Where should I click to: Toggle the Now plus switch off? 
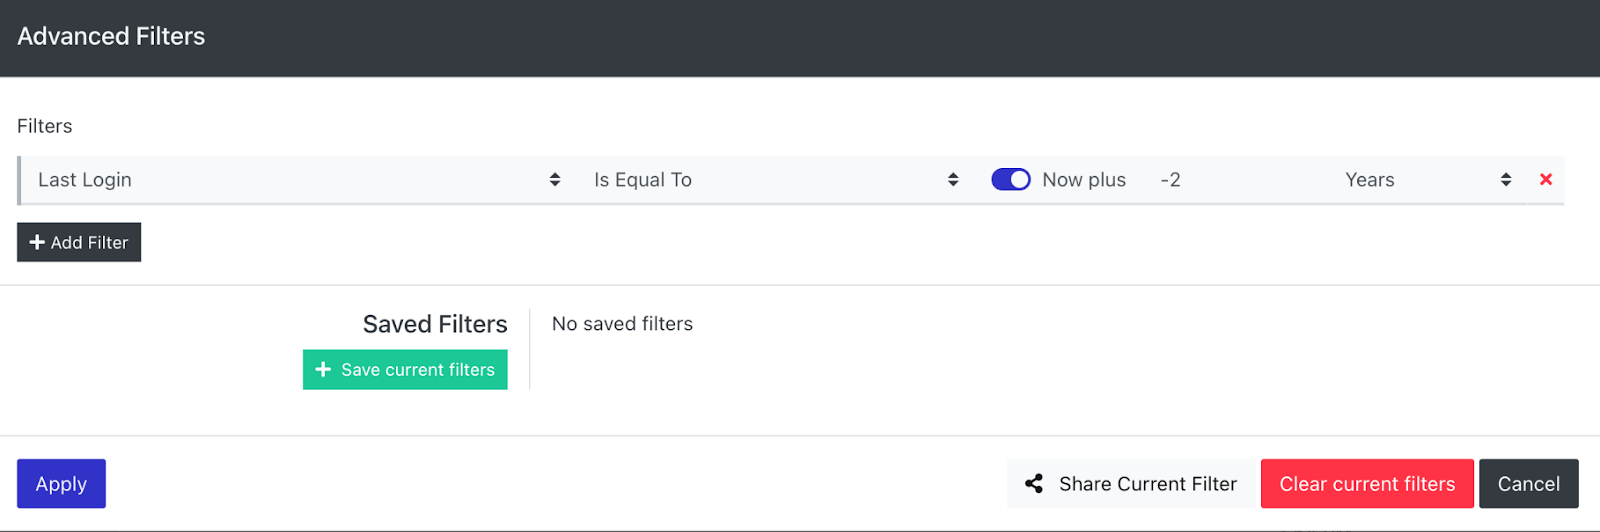coord(1010,180)
